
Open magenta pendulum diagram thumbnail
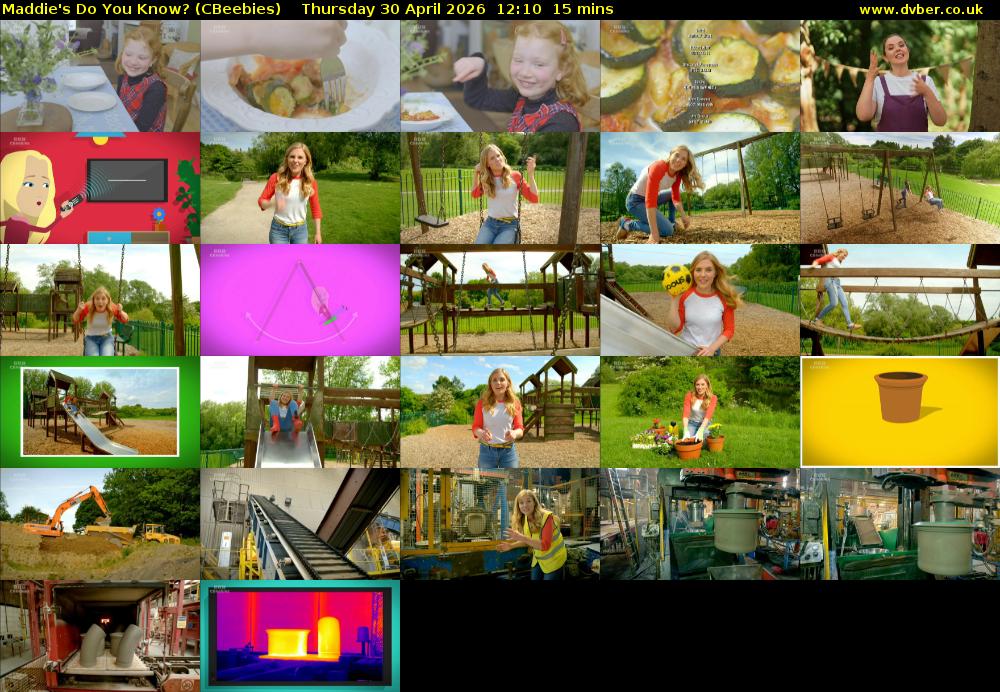coord(300,300)
